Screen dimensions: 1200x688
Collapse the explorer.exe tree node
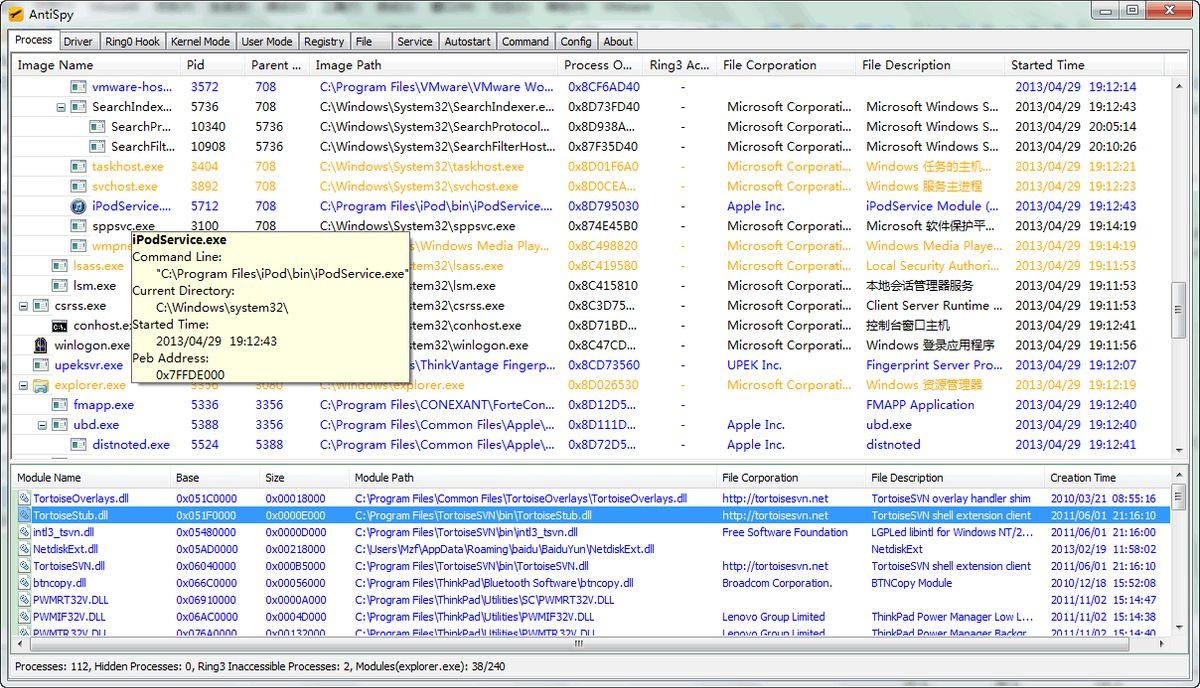tap(23, 385)
